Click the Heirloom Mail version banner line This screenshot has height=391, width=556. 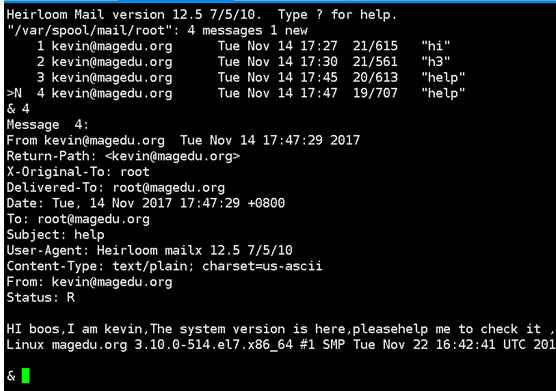[201, 15]
